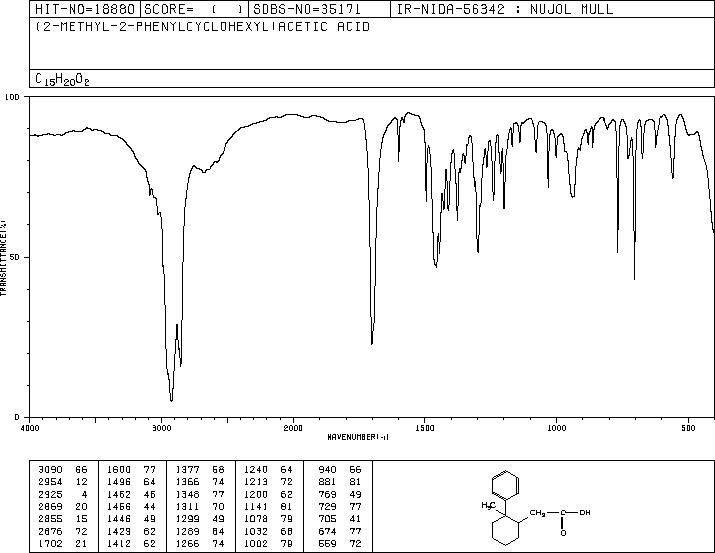715x553 pixels.
Task: Click the TRANSMITTANCE(%) y-axis label
Action: click(x=5, y=256)
